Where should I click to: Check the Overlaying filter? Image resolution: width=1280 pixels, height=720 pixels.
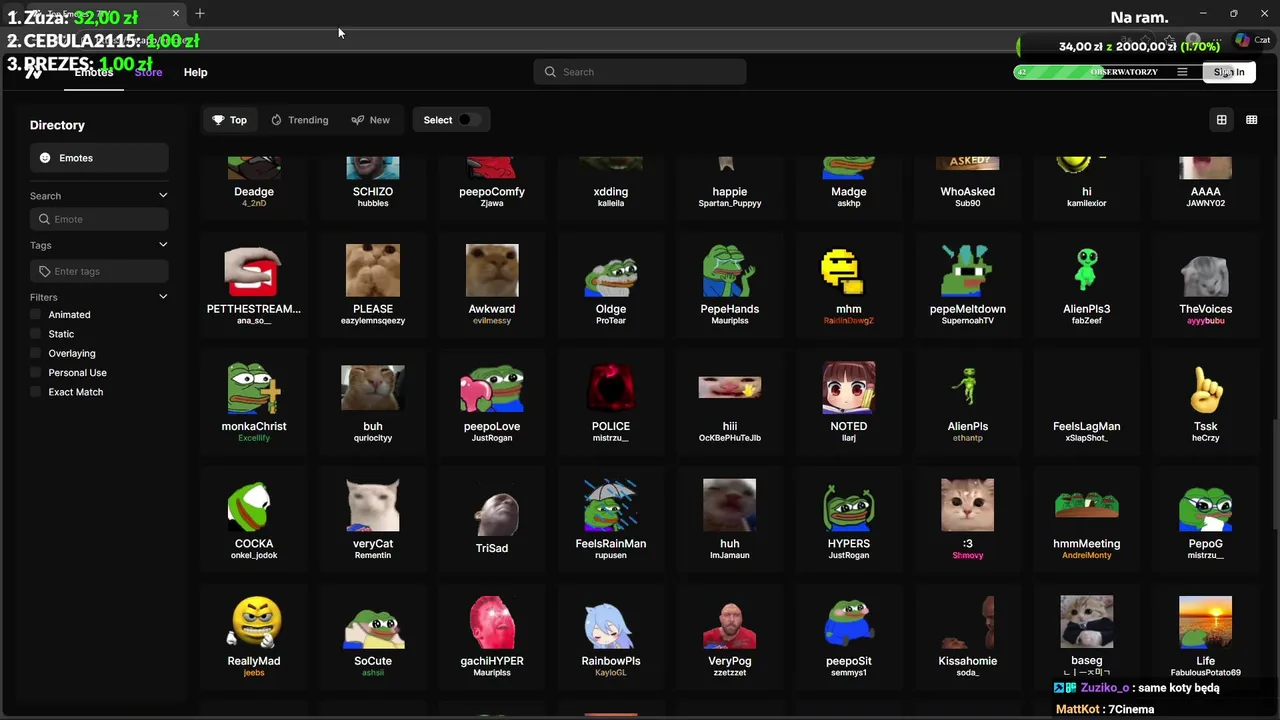(36, 353)
